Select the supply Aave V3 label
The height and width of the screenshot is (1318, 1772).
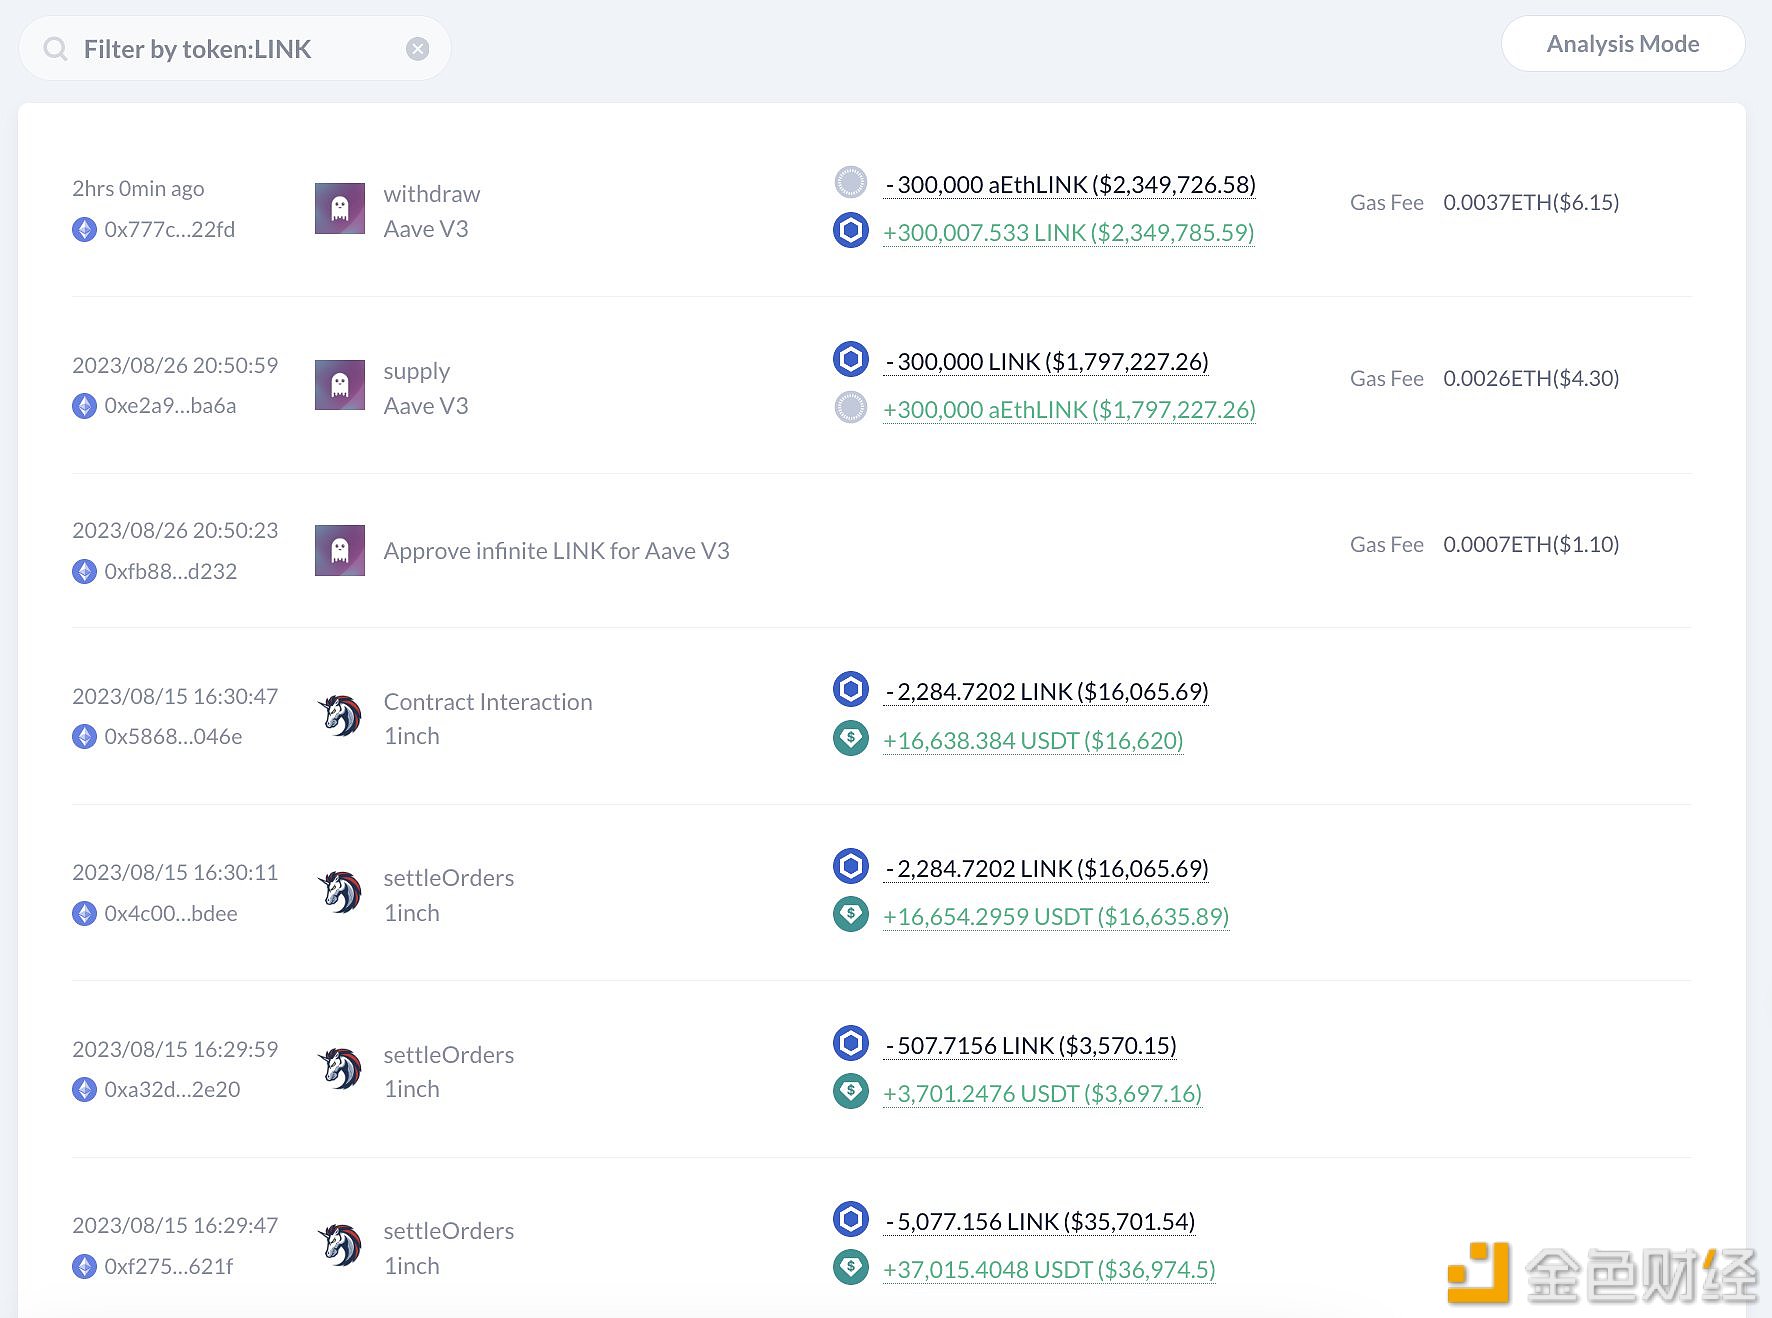[x=426, y=388]
